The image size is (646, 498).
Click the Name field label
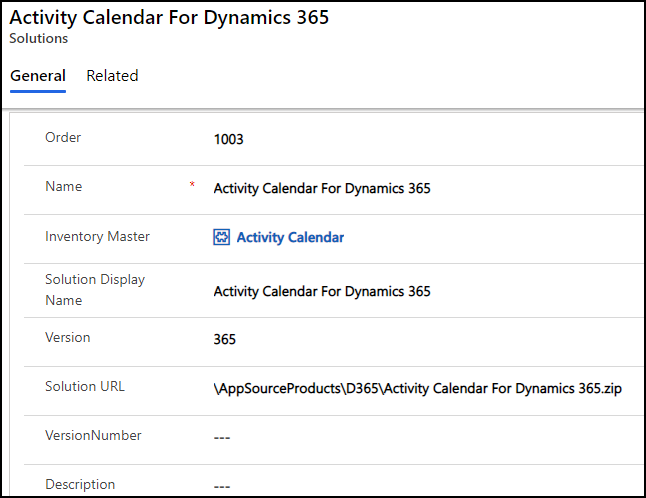64,186
